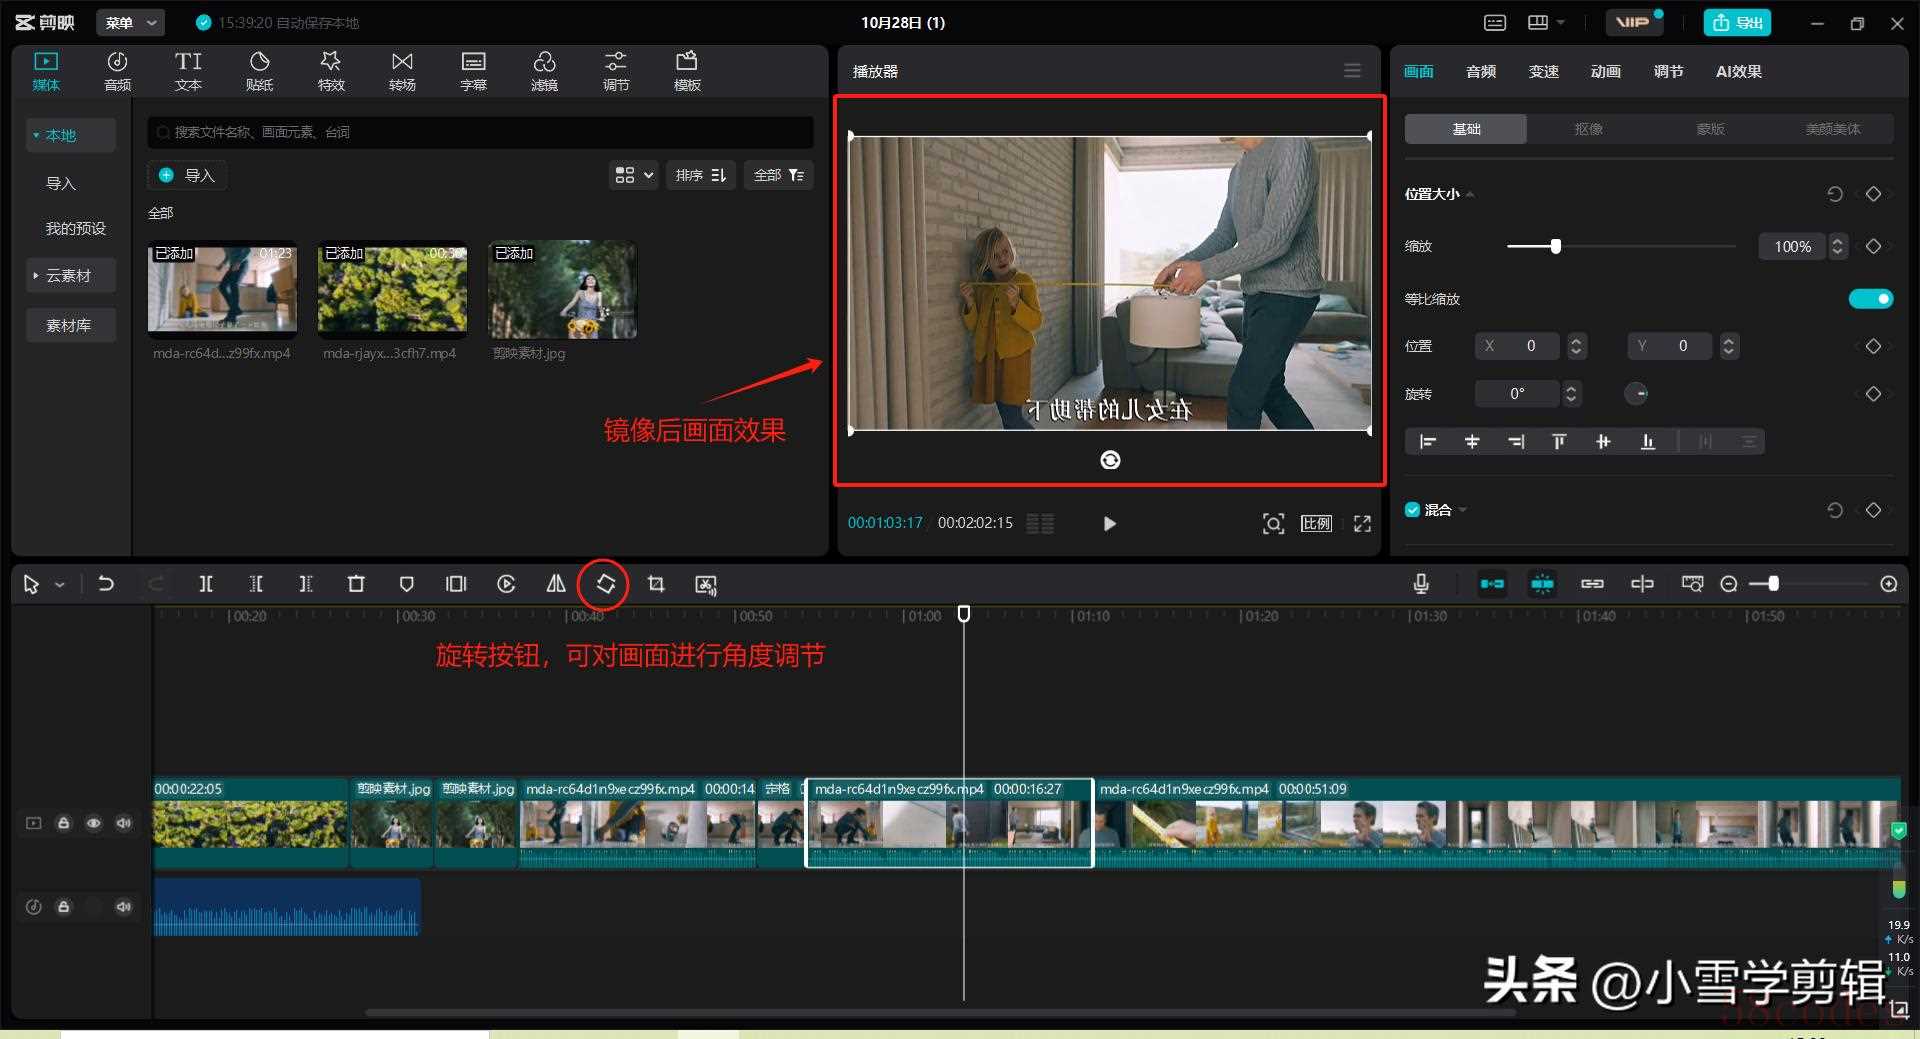Click the split clip tool icon
The width and height of the screenshot is (1920, 1039).
pyautogui.click(x=206, y=584)
